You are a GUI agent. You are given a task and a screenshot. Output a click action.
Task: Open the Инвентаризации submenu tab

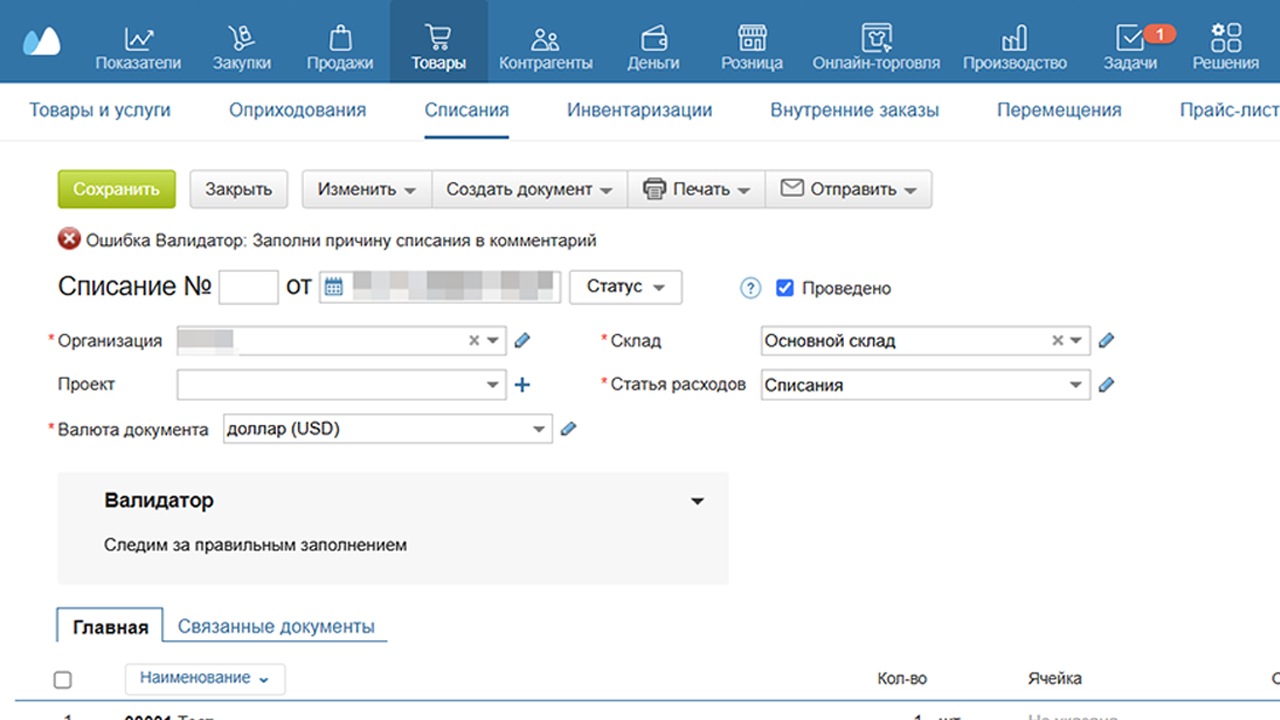(639, 110)
